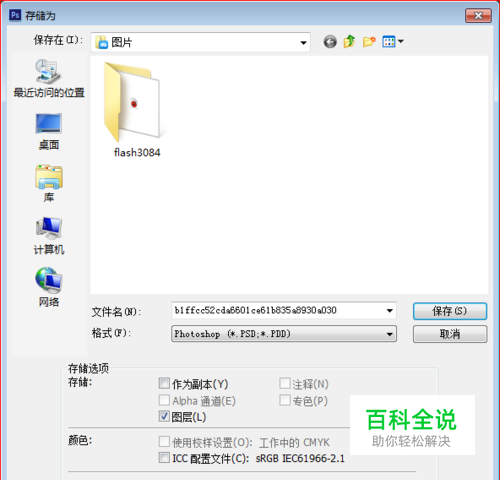The image size is (500, 480).
Task: Click the Save 保存(S) button
Action: coord(450,311)
